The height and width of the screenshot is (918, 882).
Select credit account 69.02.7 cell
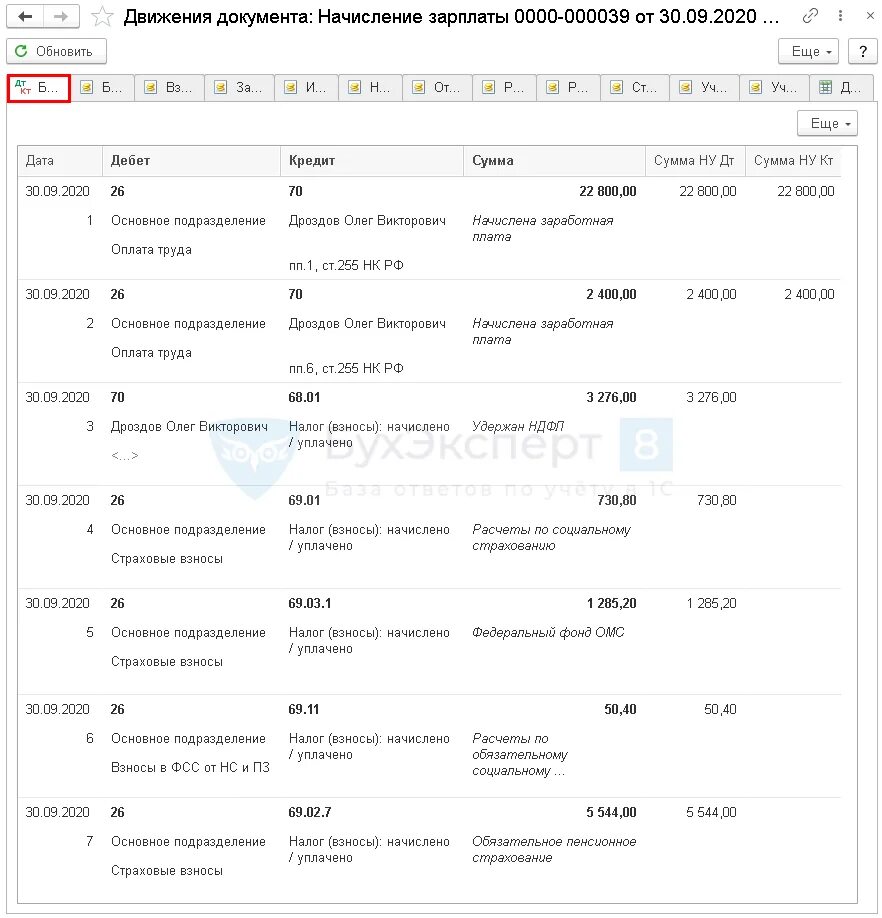(310, 813)
